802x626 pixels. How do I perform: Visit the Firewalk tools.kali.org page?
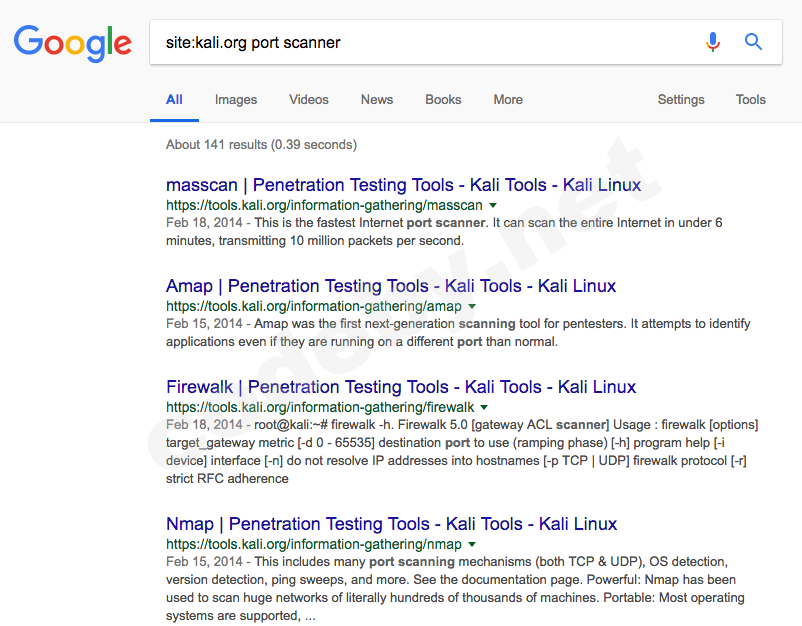click(x=400, y=387)
